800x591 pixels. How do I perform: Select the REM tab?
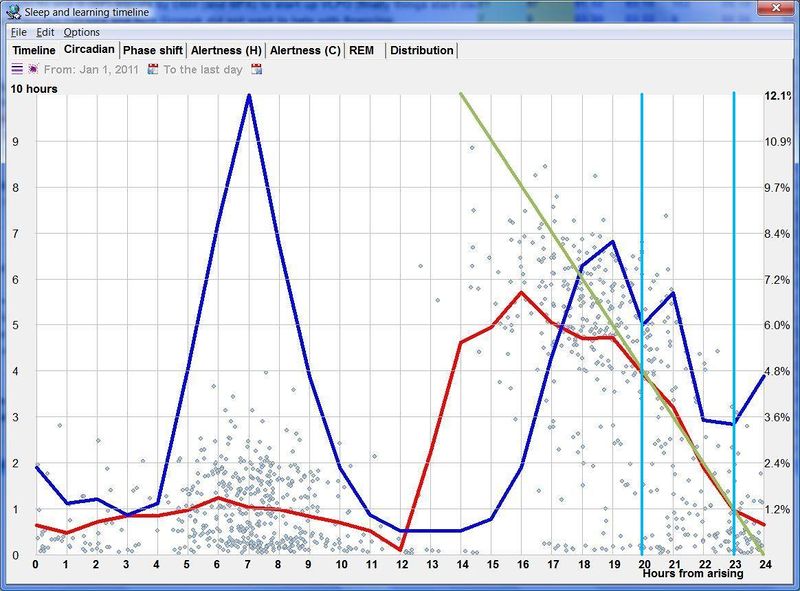pyautogui.click(x=362, y=49)
